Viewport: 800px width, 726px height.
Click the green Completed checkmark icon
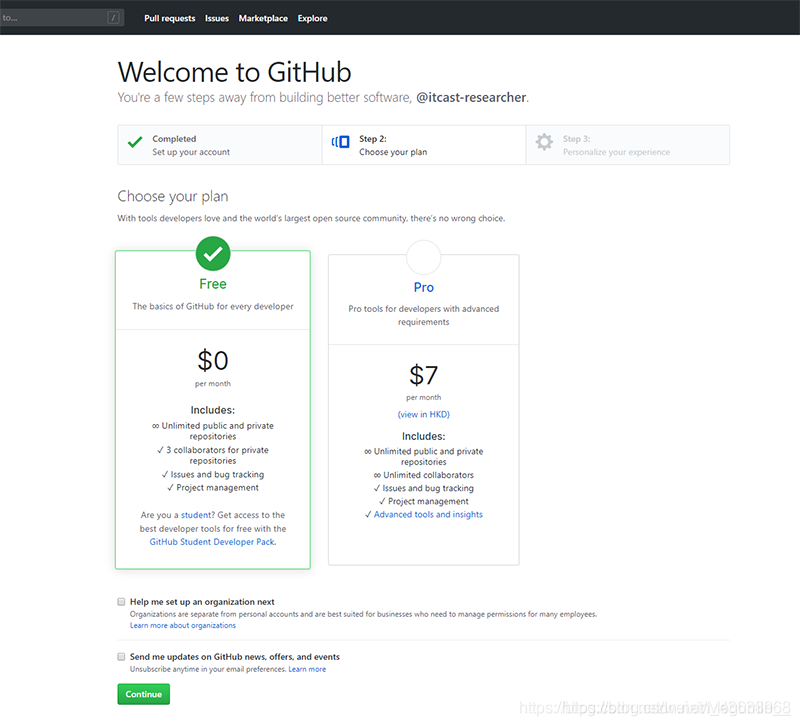pyautogui.click(x=135, y=142)
